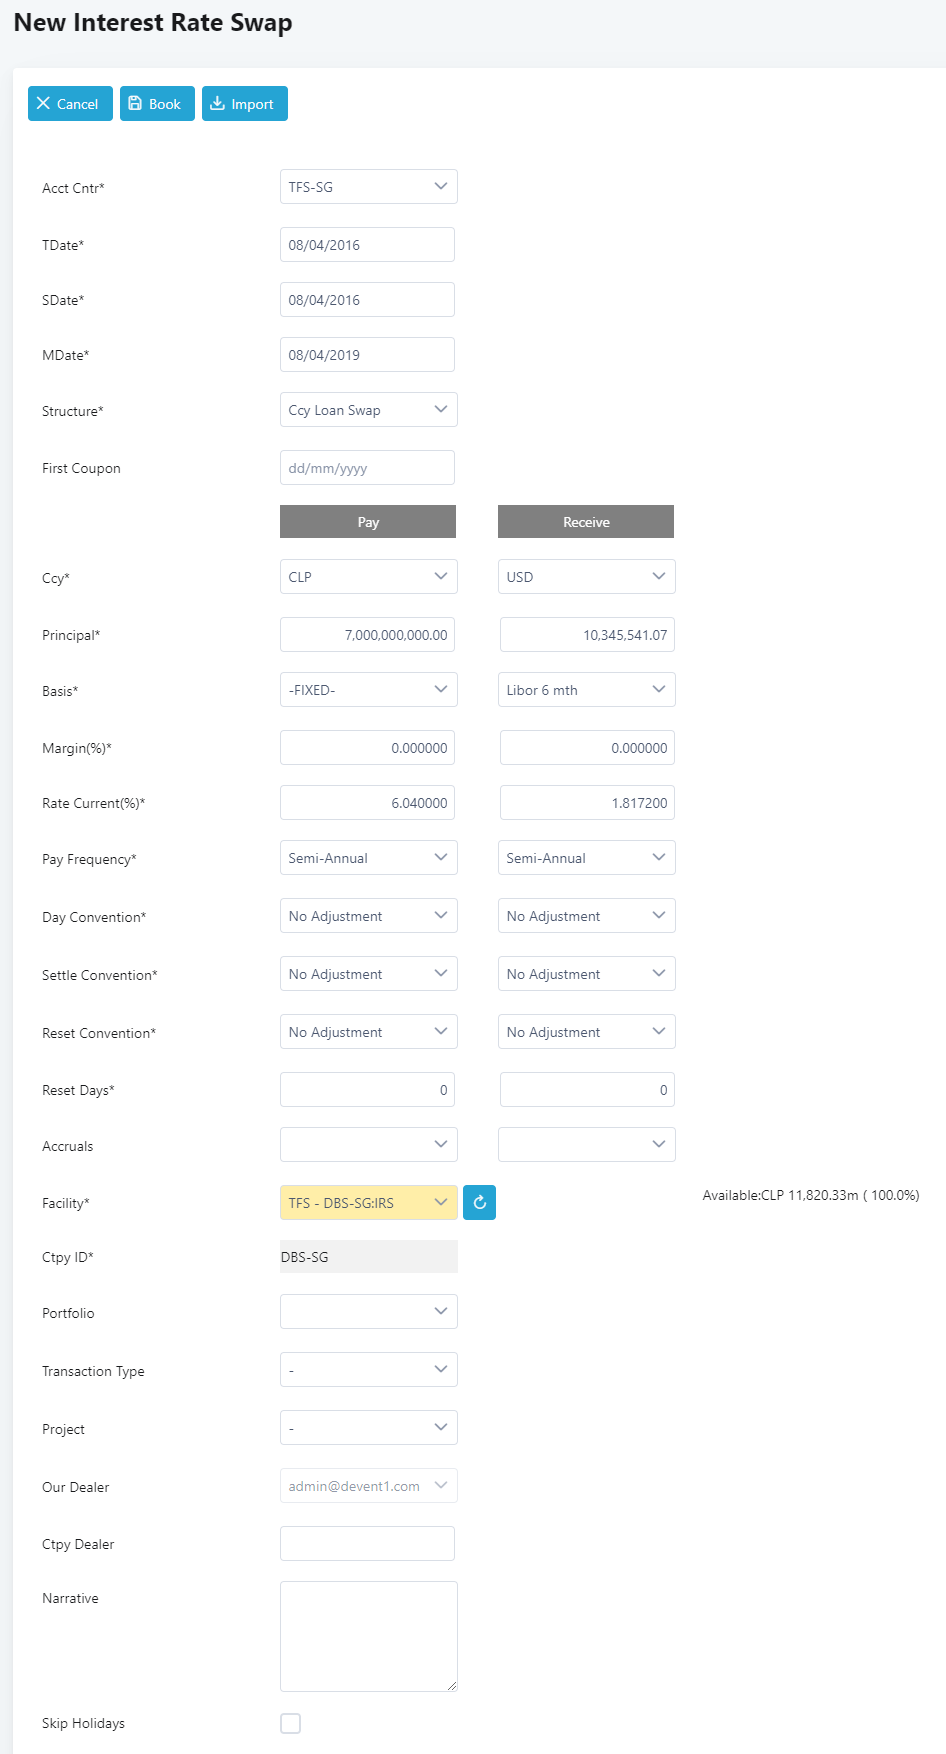Screen dimensions: 946x1754
Task: Open the Facility dropdown TFS - DBS-SG:IRS
Action: coord(369,1202)
